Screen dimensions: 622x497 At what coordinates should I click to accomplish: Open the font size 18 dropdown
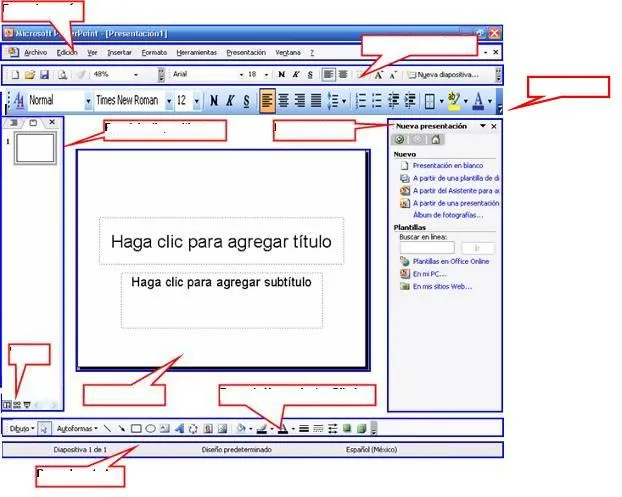pyautogui.click(x=266, y=75)
